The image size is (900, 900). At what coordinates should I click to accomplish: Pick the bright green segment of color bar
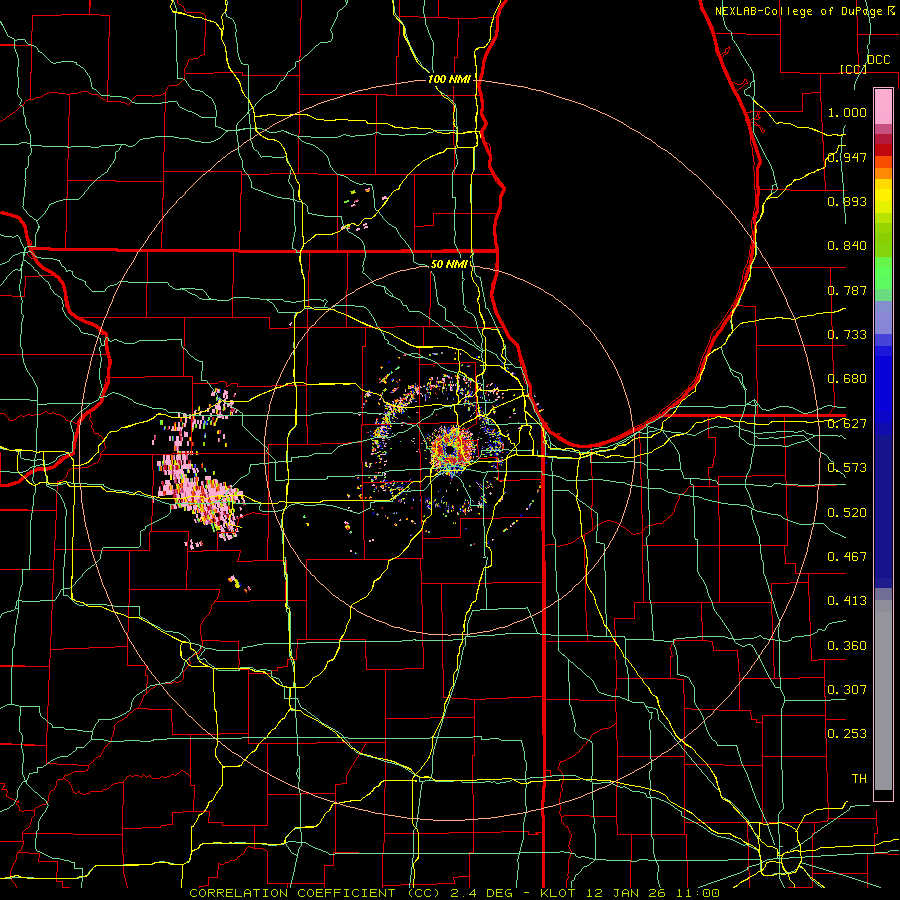tap(883, 273)
